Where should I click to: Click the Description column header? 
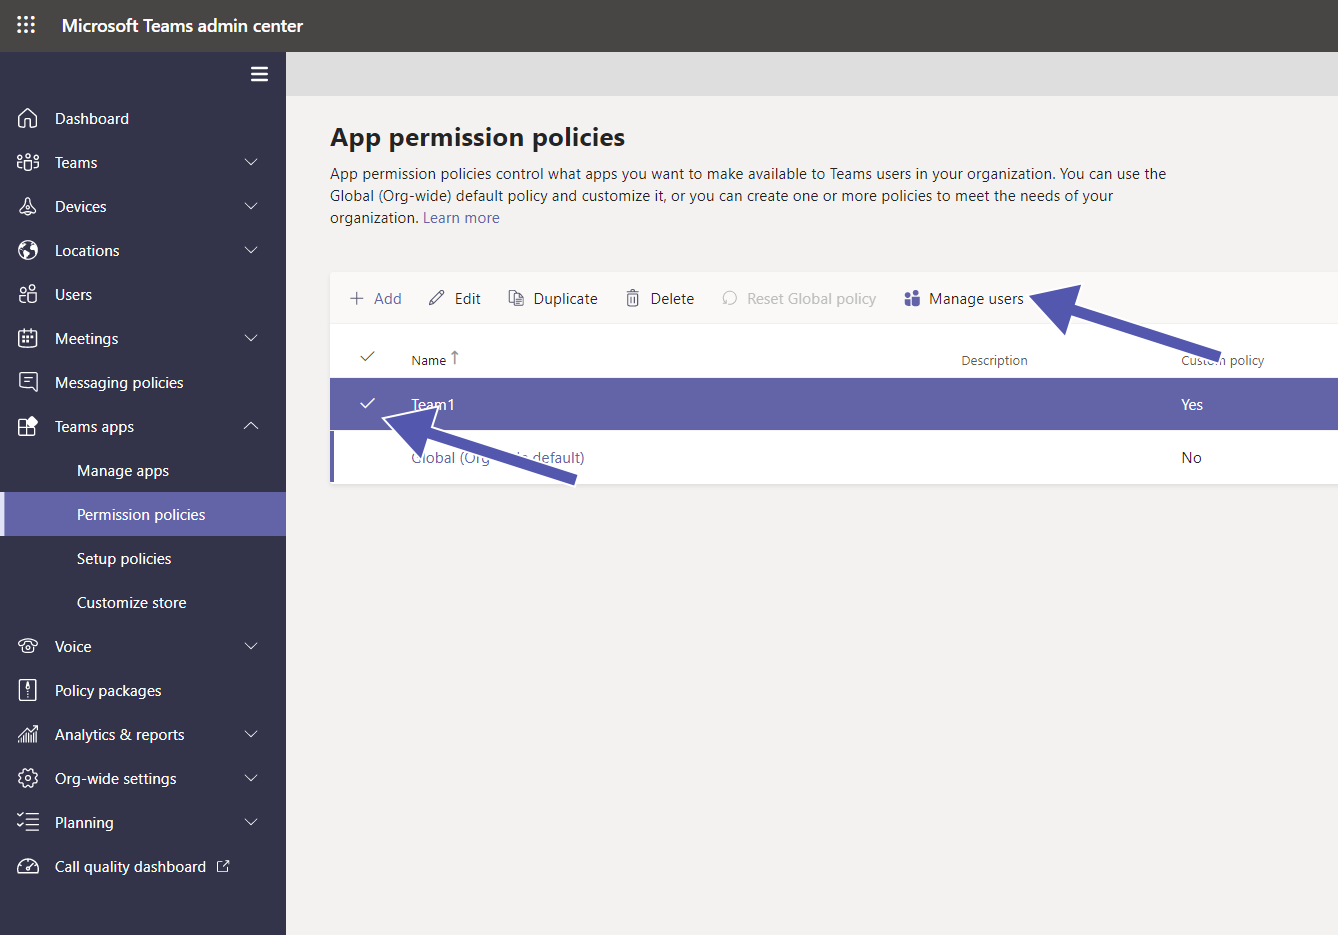click(x=994, y=360)
